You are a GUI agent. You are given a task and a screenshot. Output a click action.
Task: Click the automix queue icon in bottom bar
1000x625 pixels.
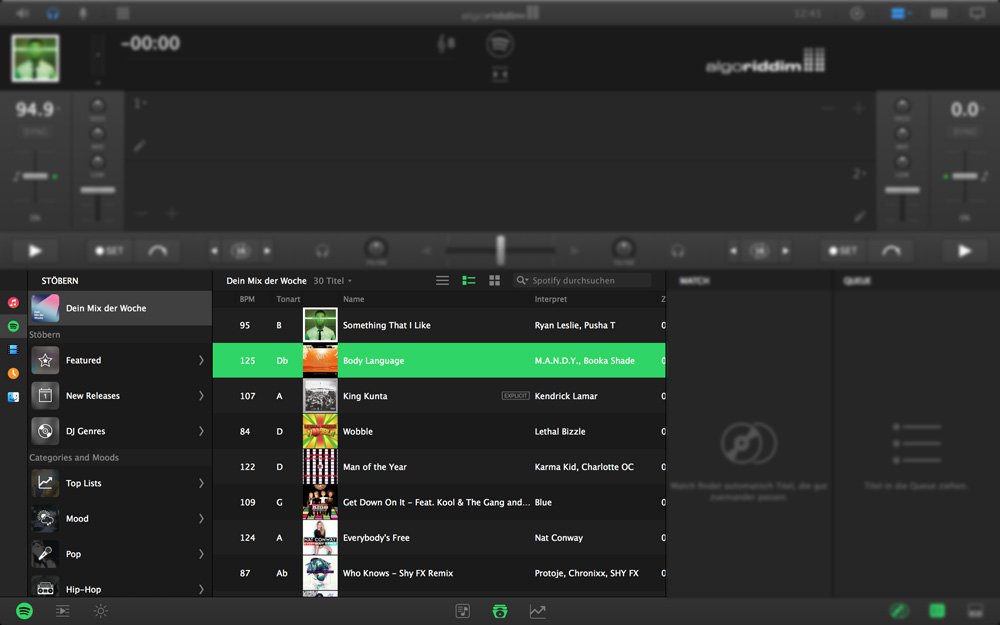click(x=62, y=611)
